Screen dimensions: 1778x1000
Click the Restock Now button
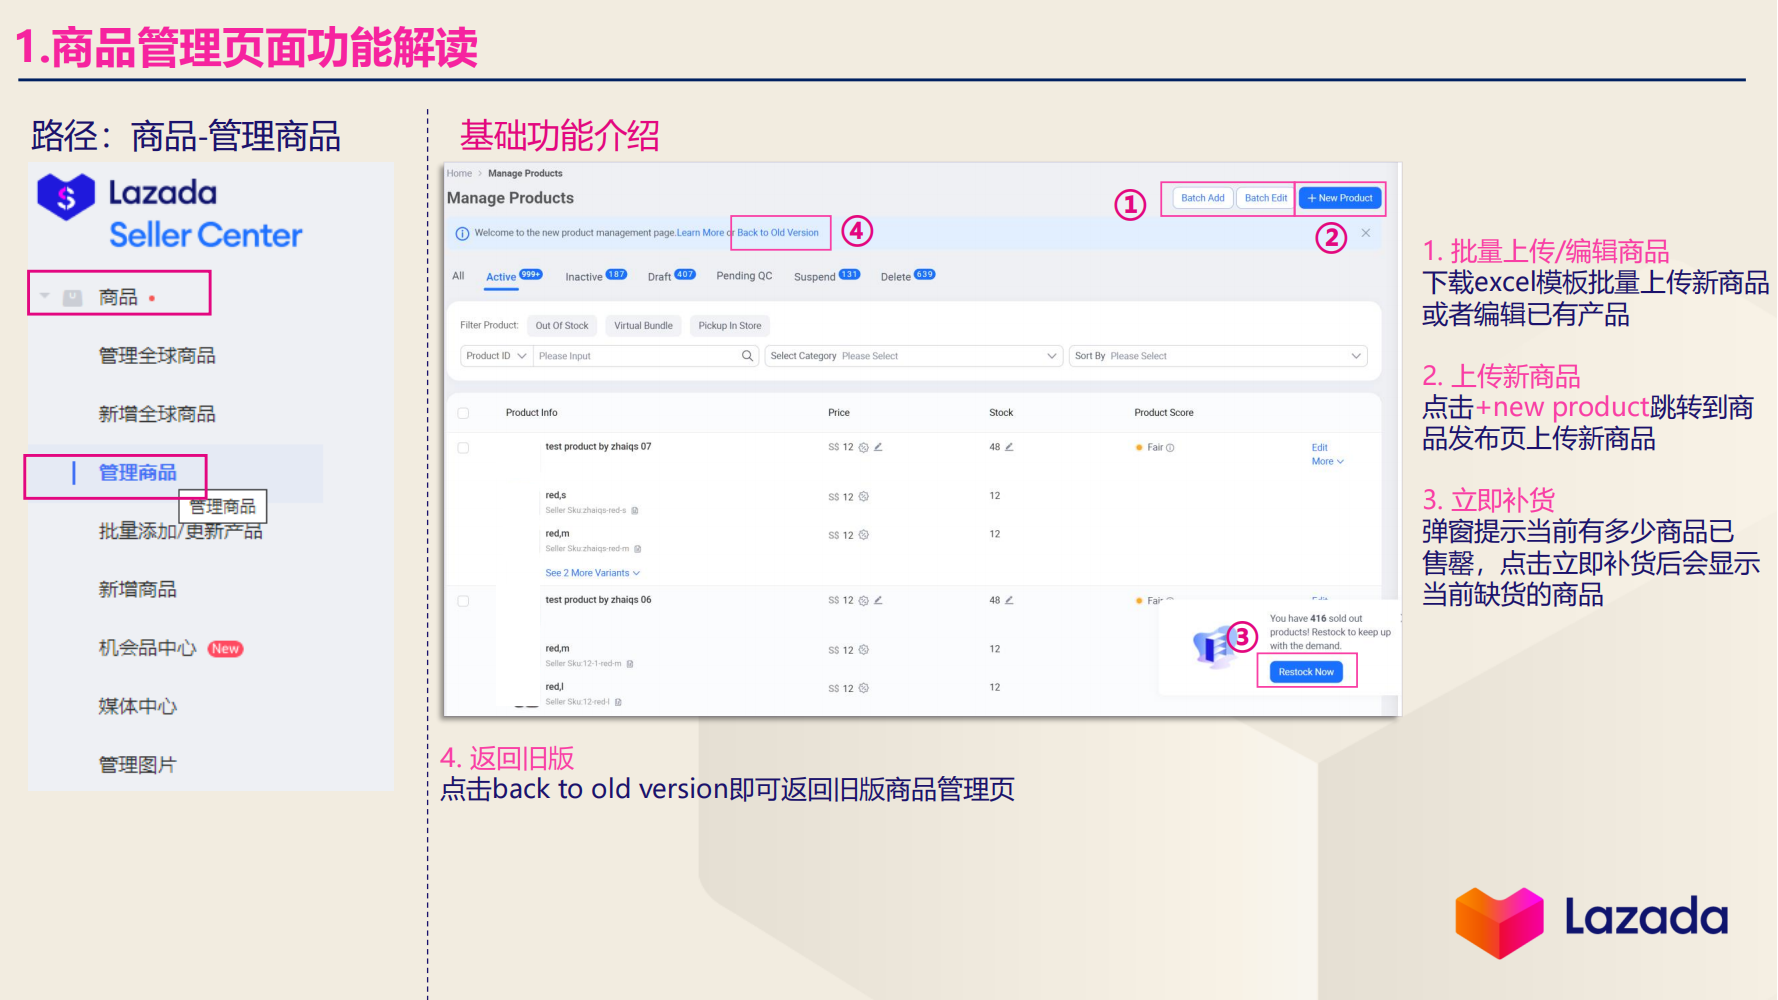pos(1307,671)
